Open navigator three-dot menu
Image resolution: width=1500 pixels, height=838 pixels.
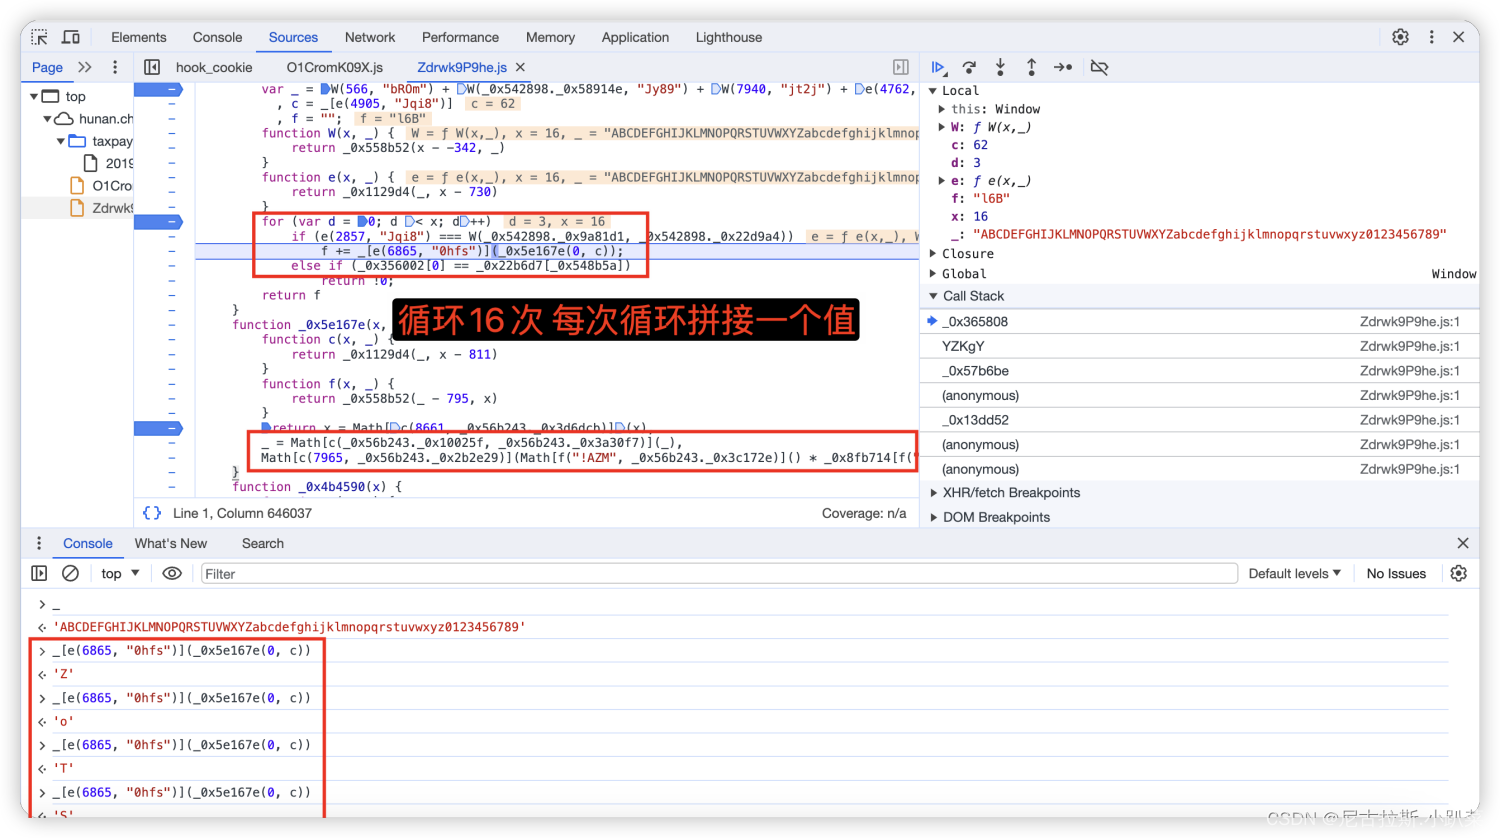coord(115,67)
